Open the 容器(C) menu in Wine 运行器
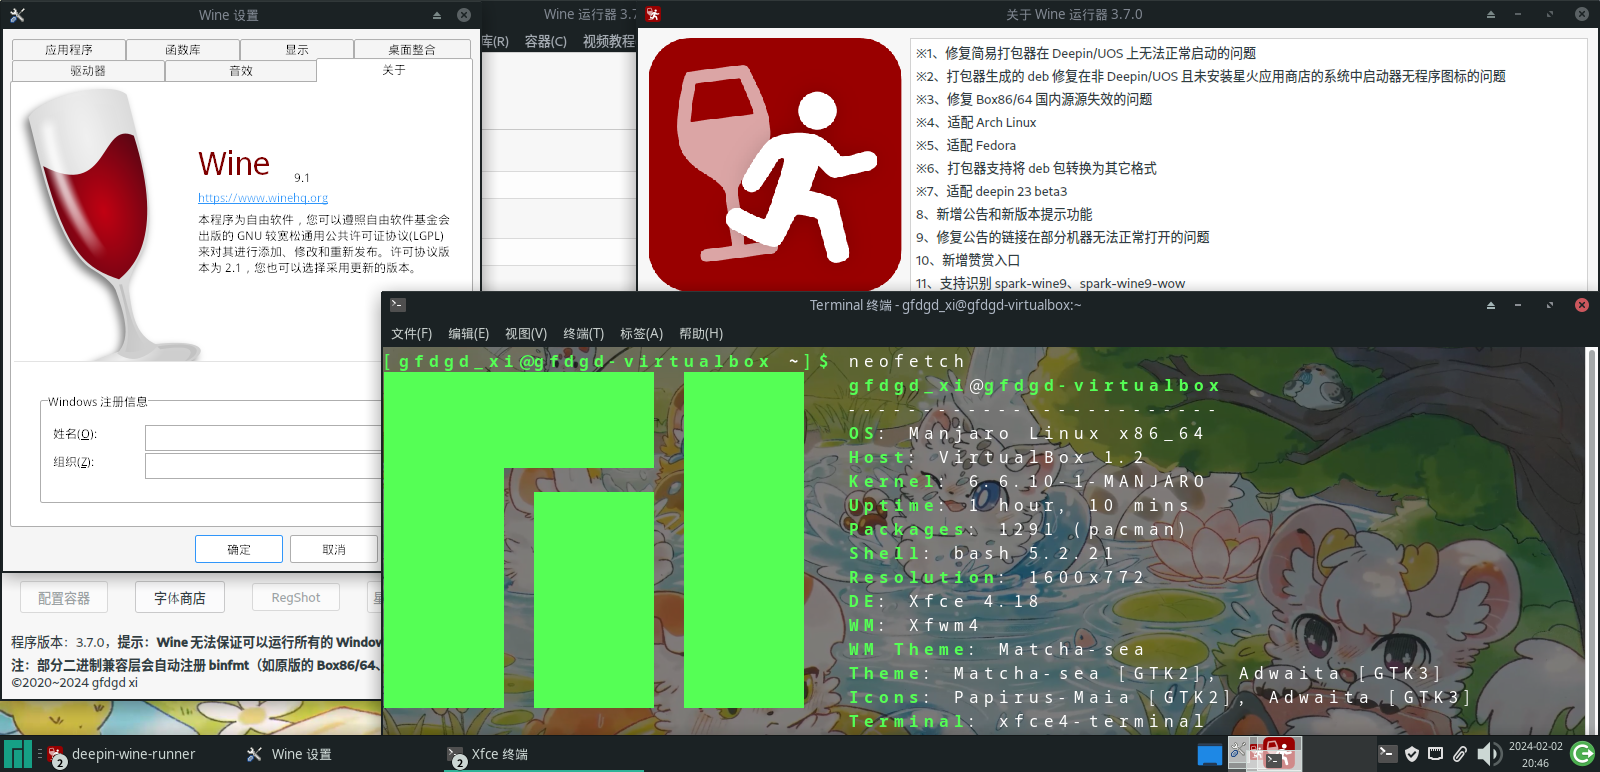Screen dimensions: 1600x772 pos(546,41)
